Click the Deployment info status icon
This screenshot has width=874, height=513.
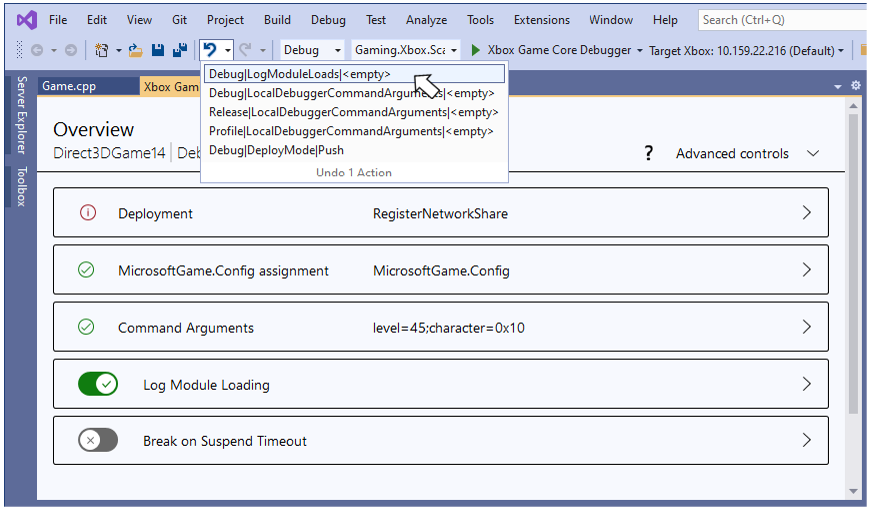click(88, 212)
